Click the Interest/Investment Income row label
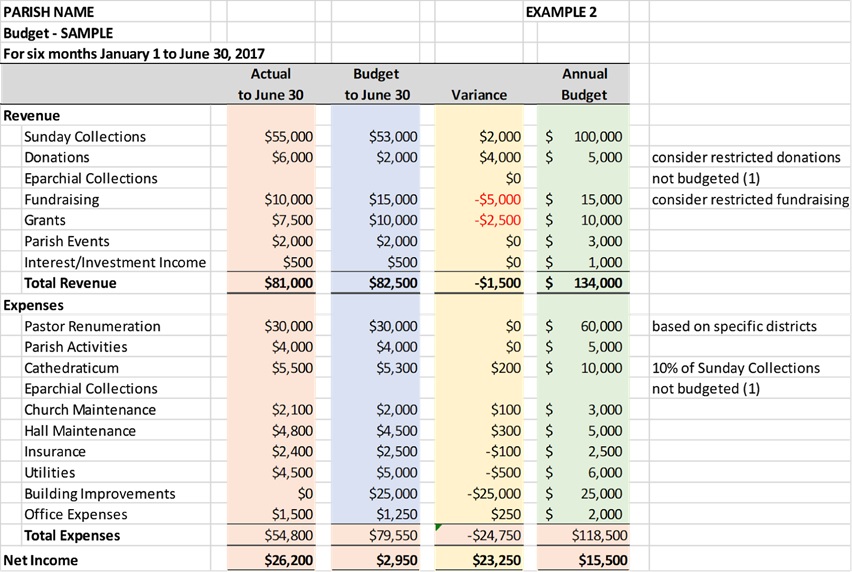Image resolution: width=852 pixels, height=572 pixels. tap(115, 262)
